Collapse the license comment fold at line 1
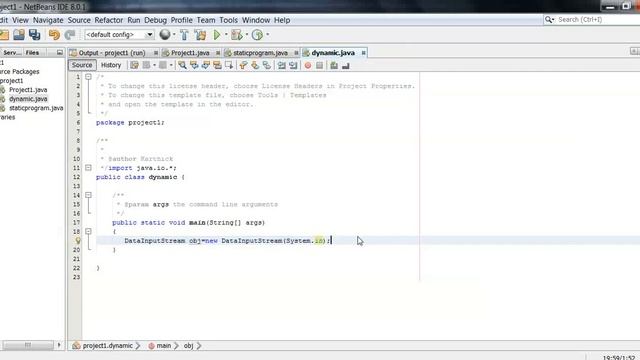Viewport: 640px width, 360px height. [x=88, y=77]
